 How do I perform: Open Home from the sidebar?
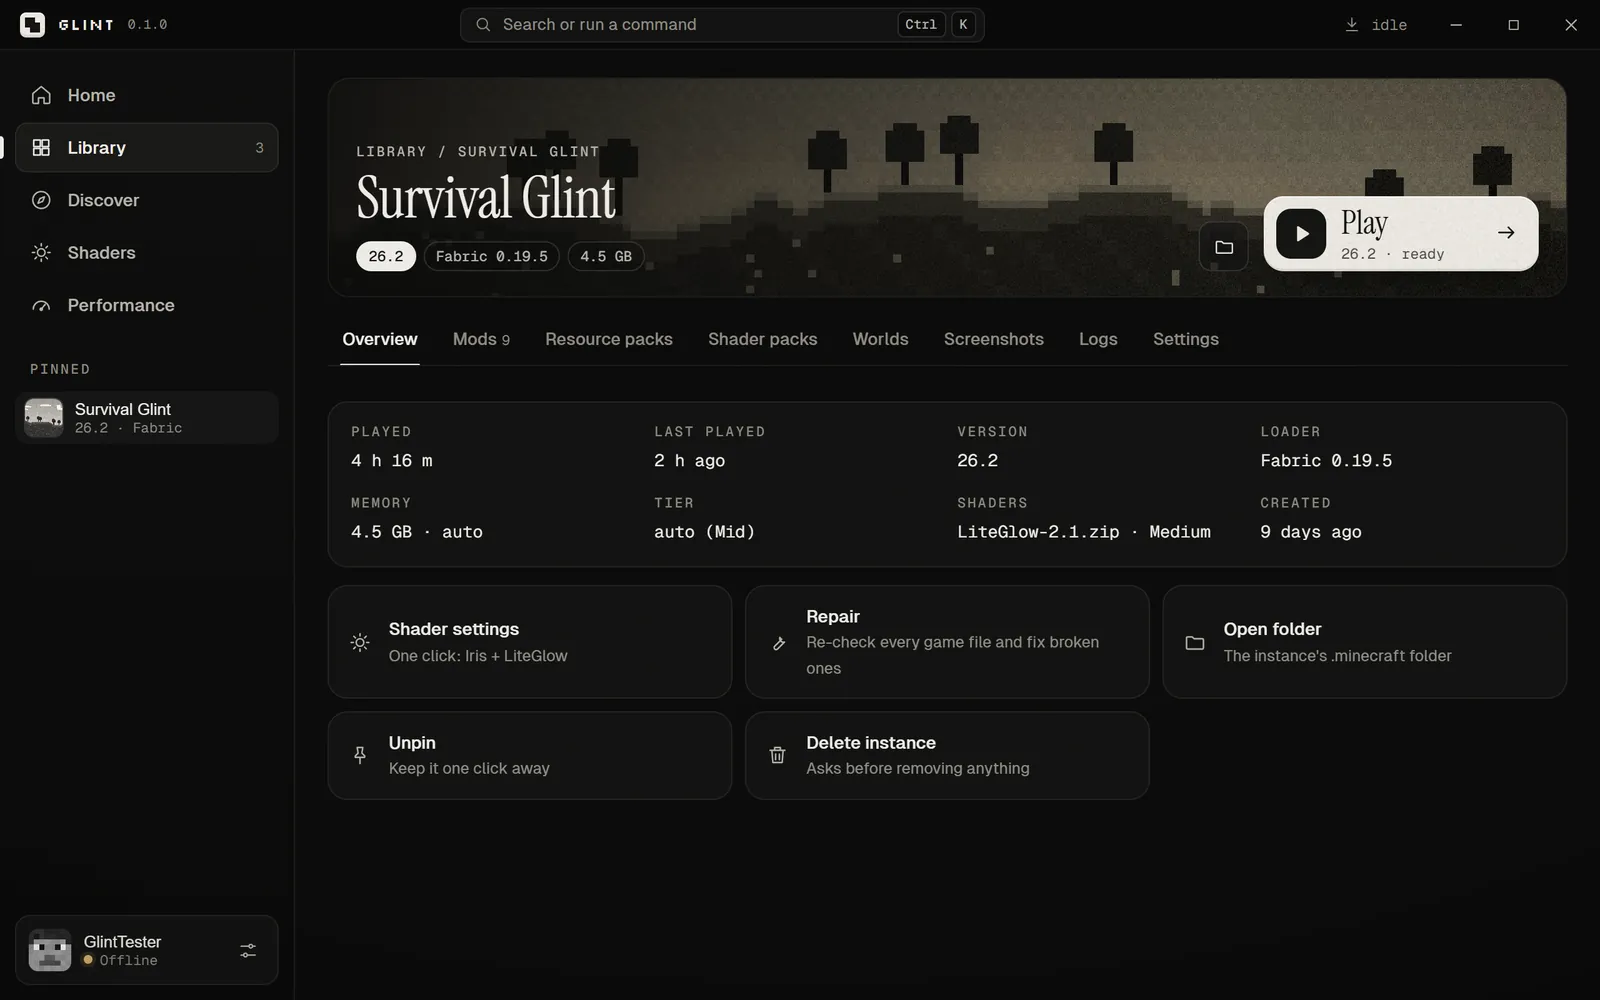pyautogui.click(x=146, y=95)
